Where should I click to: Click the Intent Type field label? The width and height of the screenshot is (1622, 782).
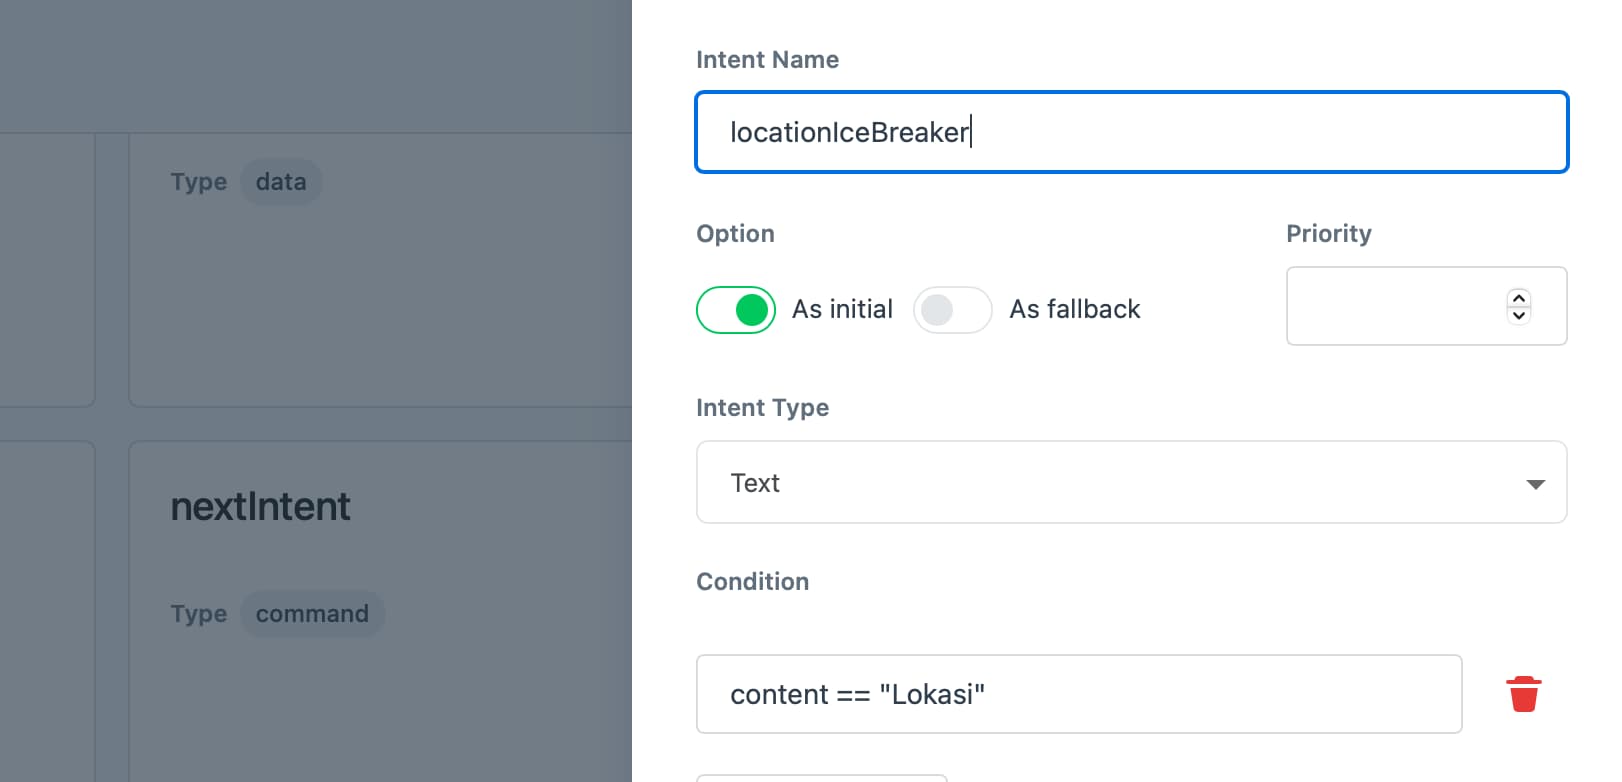(762, 408)
